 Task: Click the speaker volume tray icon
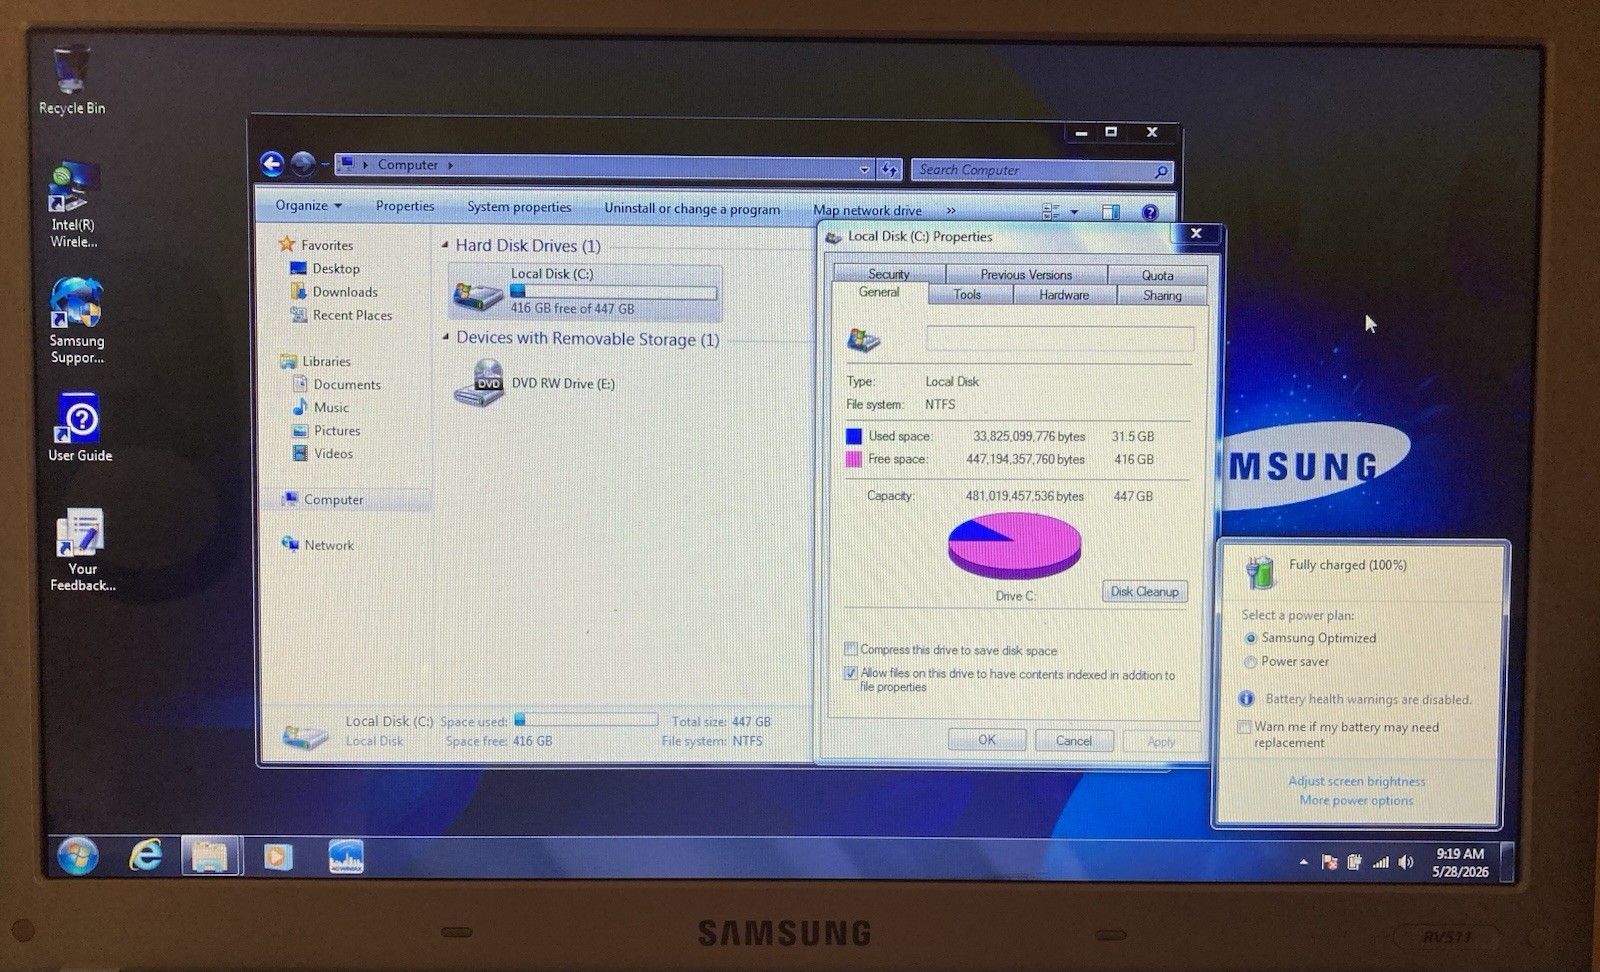[x=1406, y=862]
